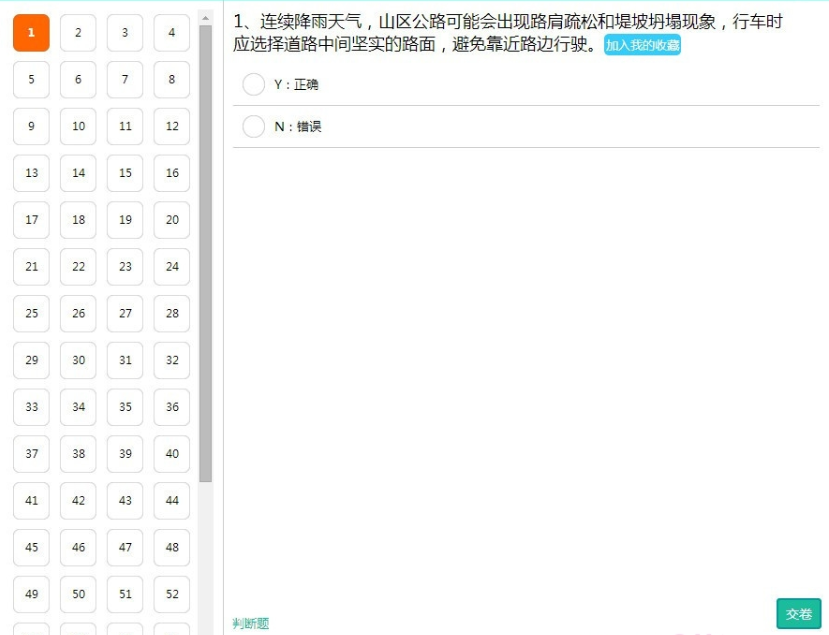The image size is (829, 635).
Task: Select question 44
Action: [171, 500]
